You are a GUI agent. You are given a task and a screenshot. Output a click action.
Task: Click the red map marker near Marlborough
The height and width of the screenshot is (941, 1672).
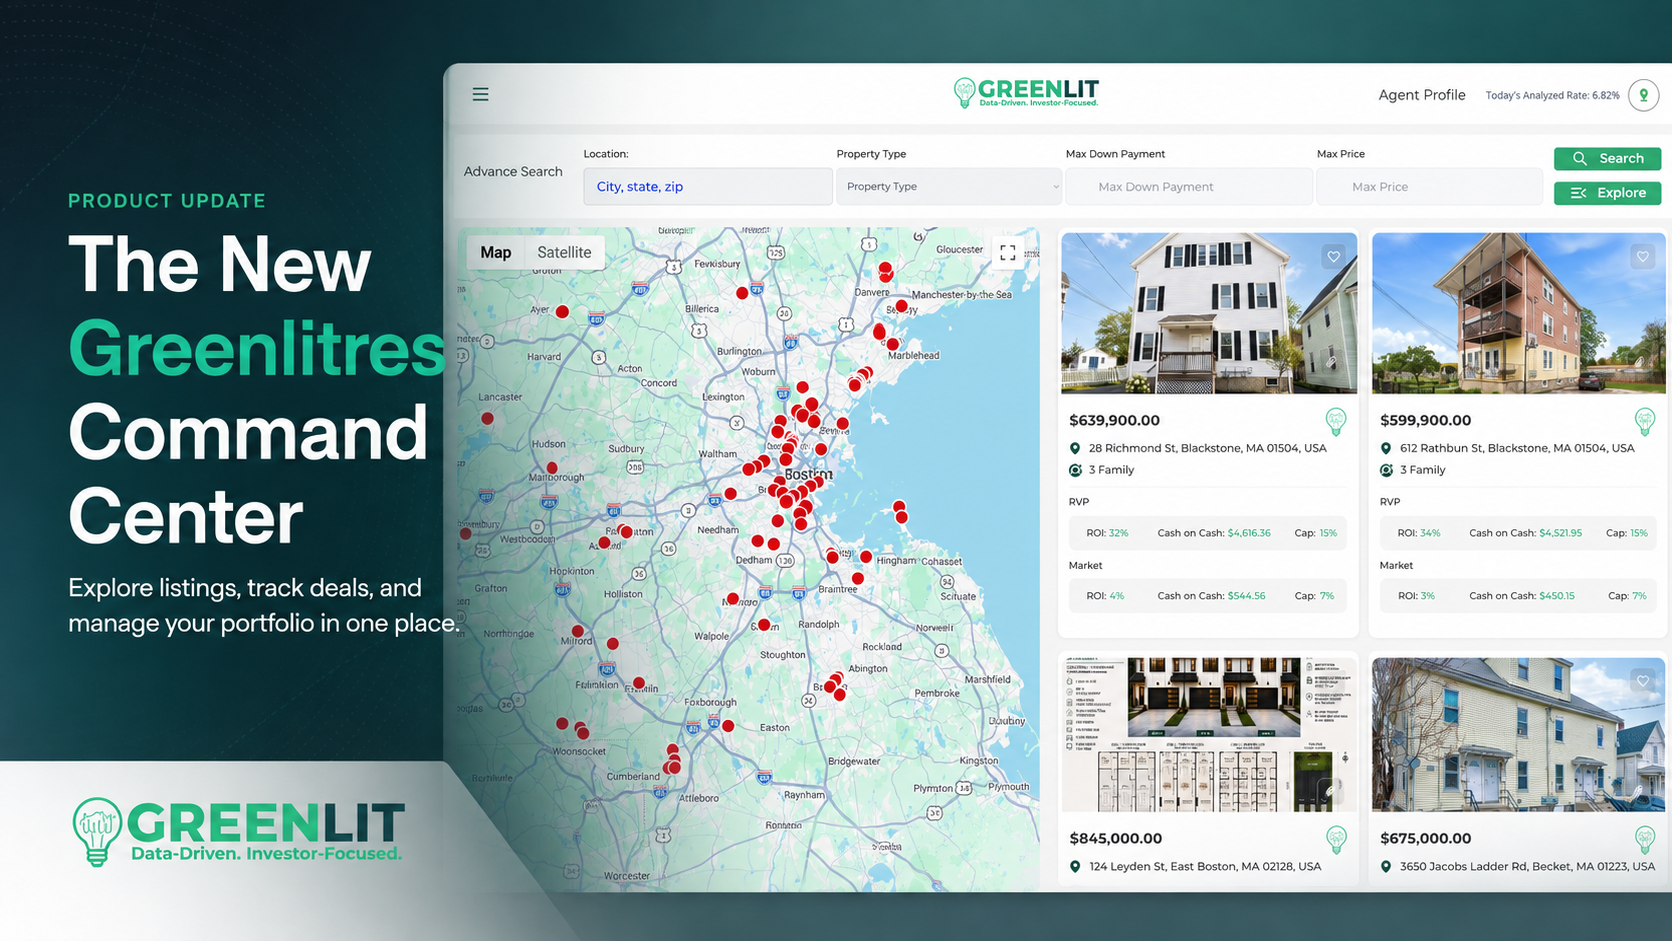pos(551,468)
